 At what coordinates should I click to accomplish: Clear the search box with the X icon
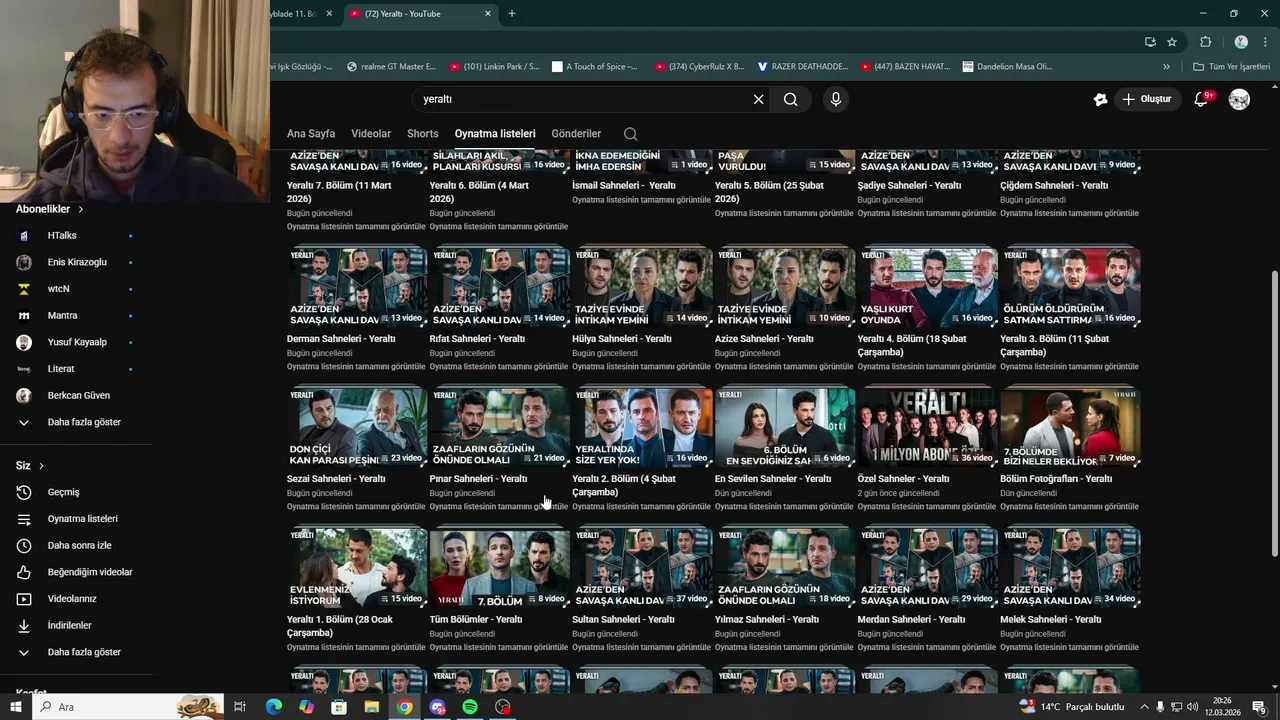758,99
